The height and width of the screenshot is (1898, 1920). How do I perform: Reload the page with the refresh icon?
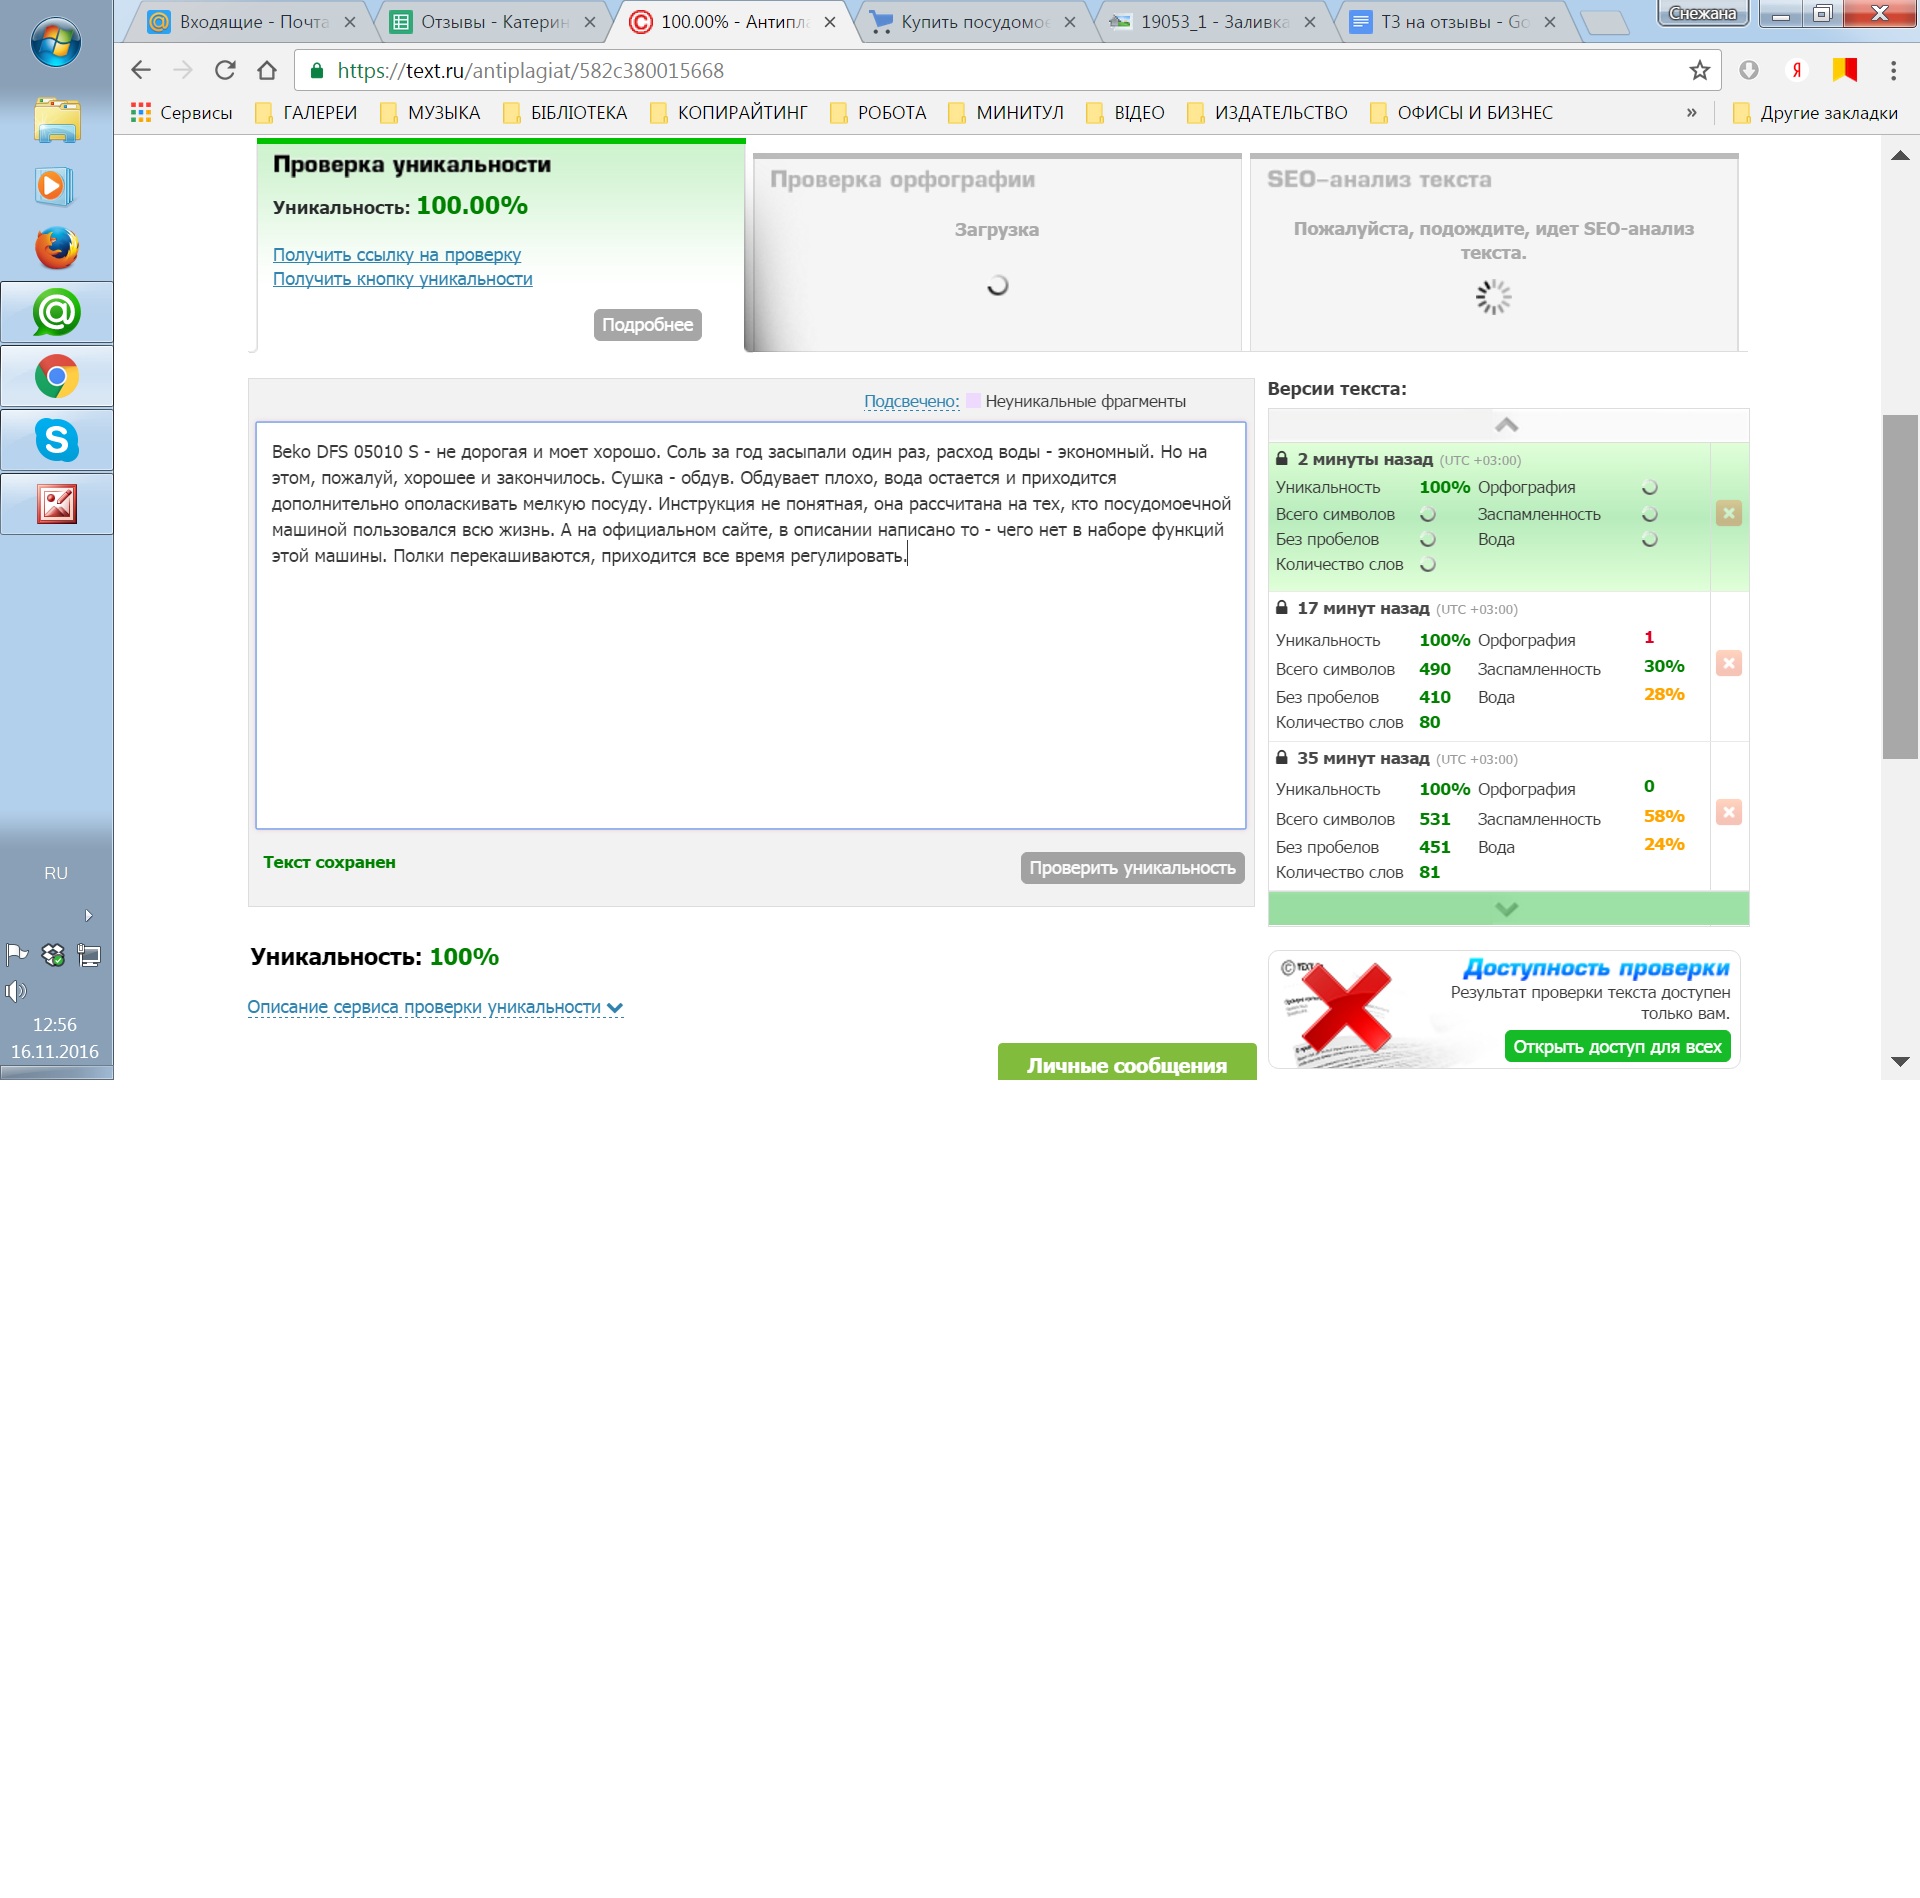click(225, 70)
